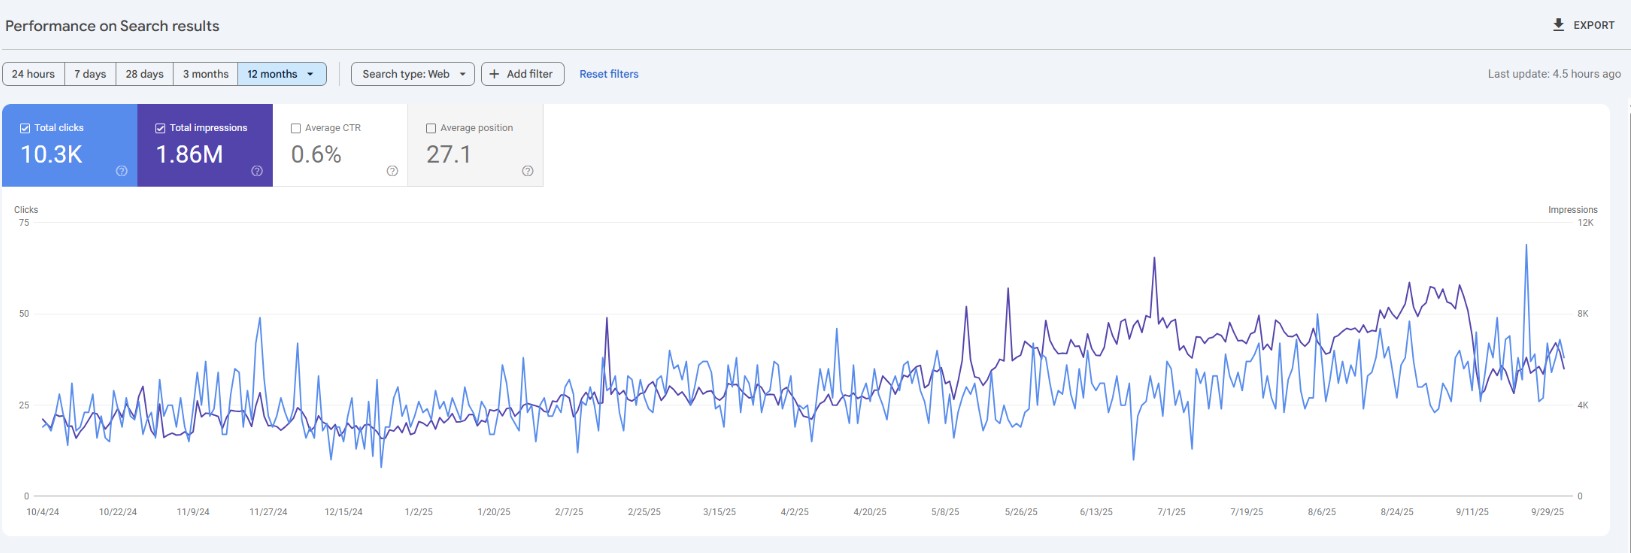Select the 3 months date range

pyautogui.click(x=205, y=74)
